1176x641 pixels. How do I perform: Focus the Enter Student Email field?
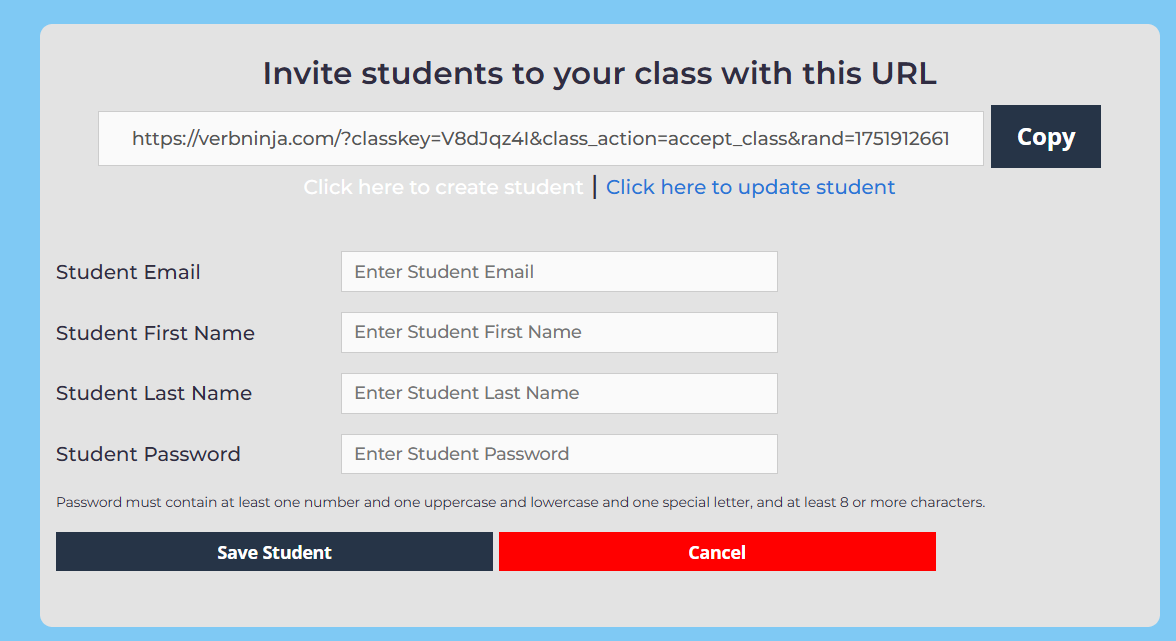558,272
